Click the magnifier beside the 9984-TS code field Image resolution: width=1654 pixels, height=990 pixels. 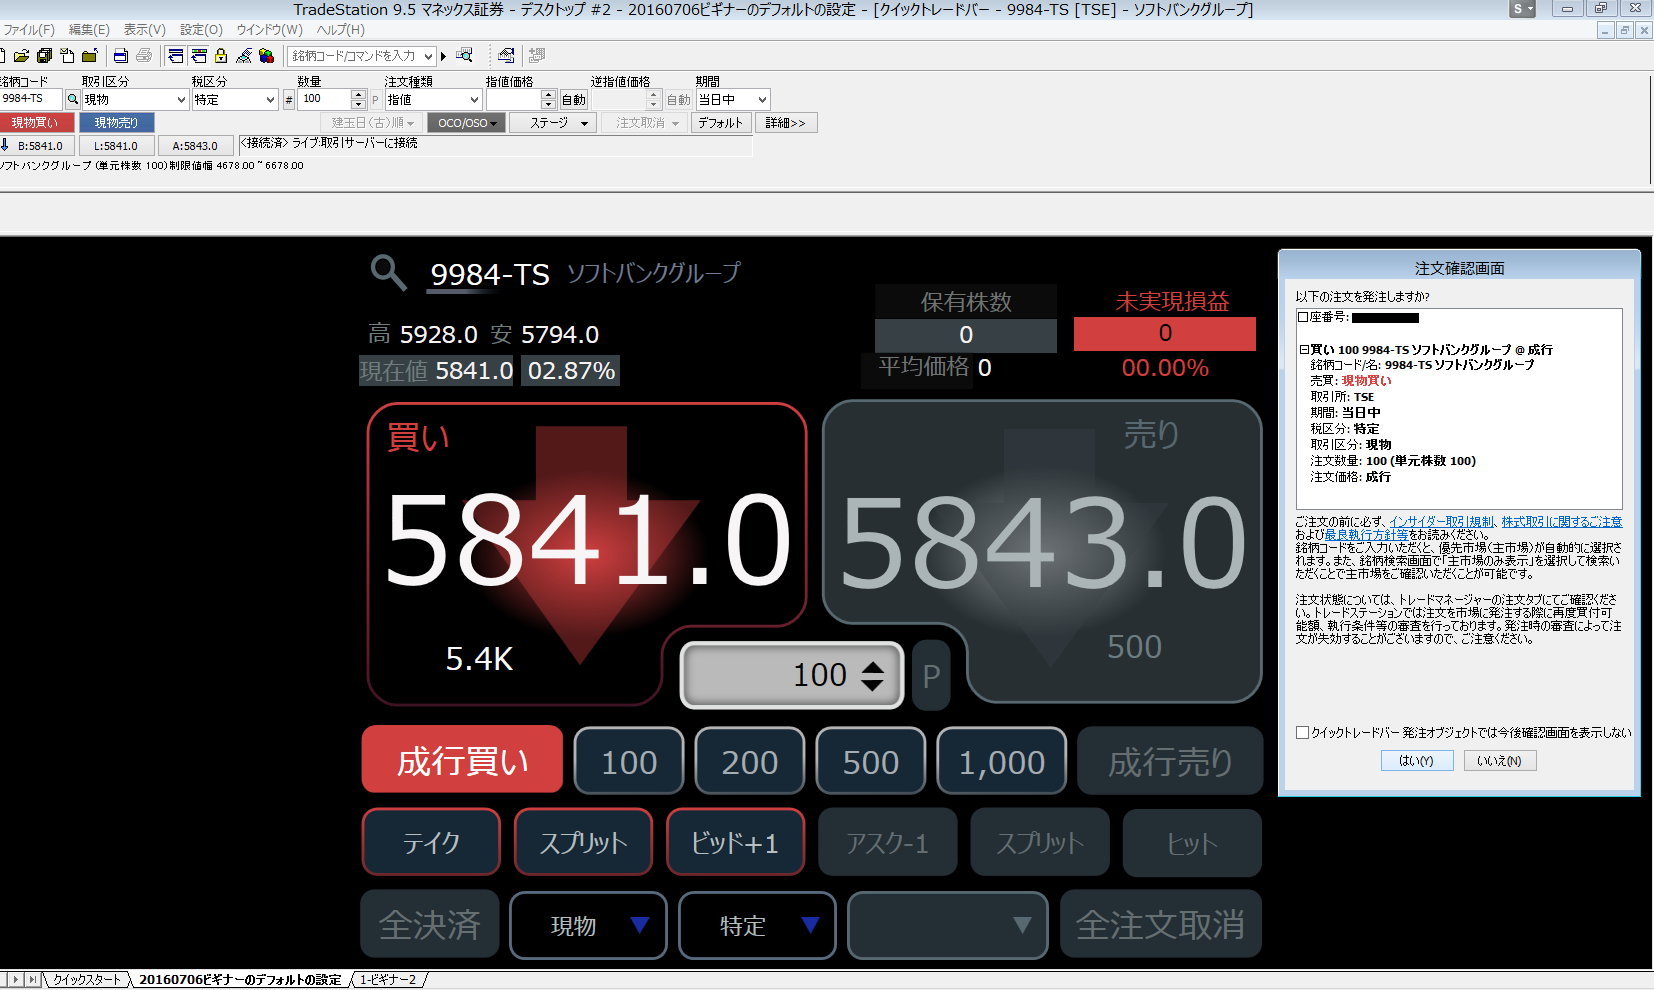point(72,99)
